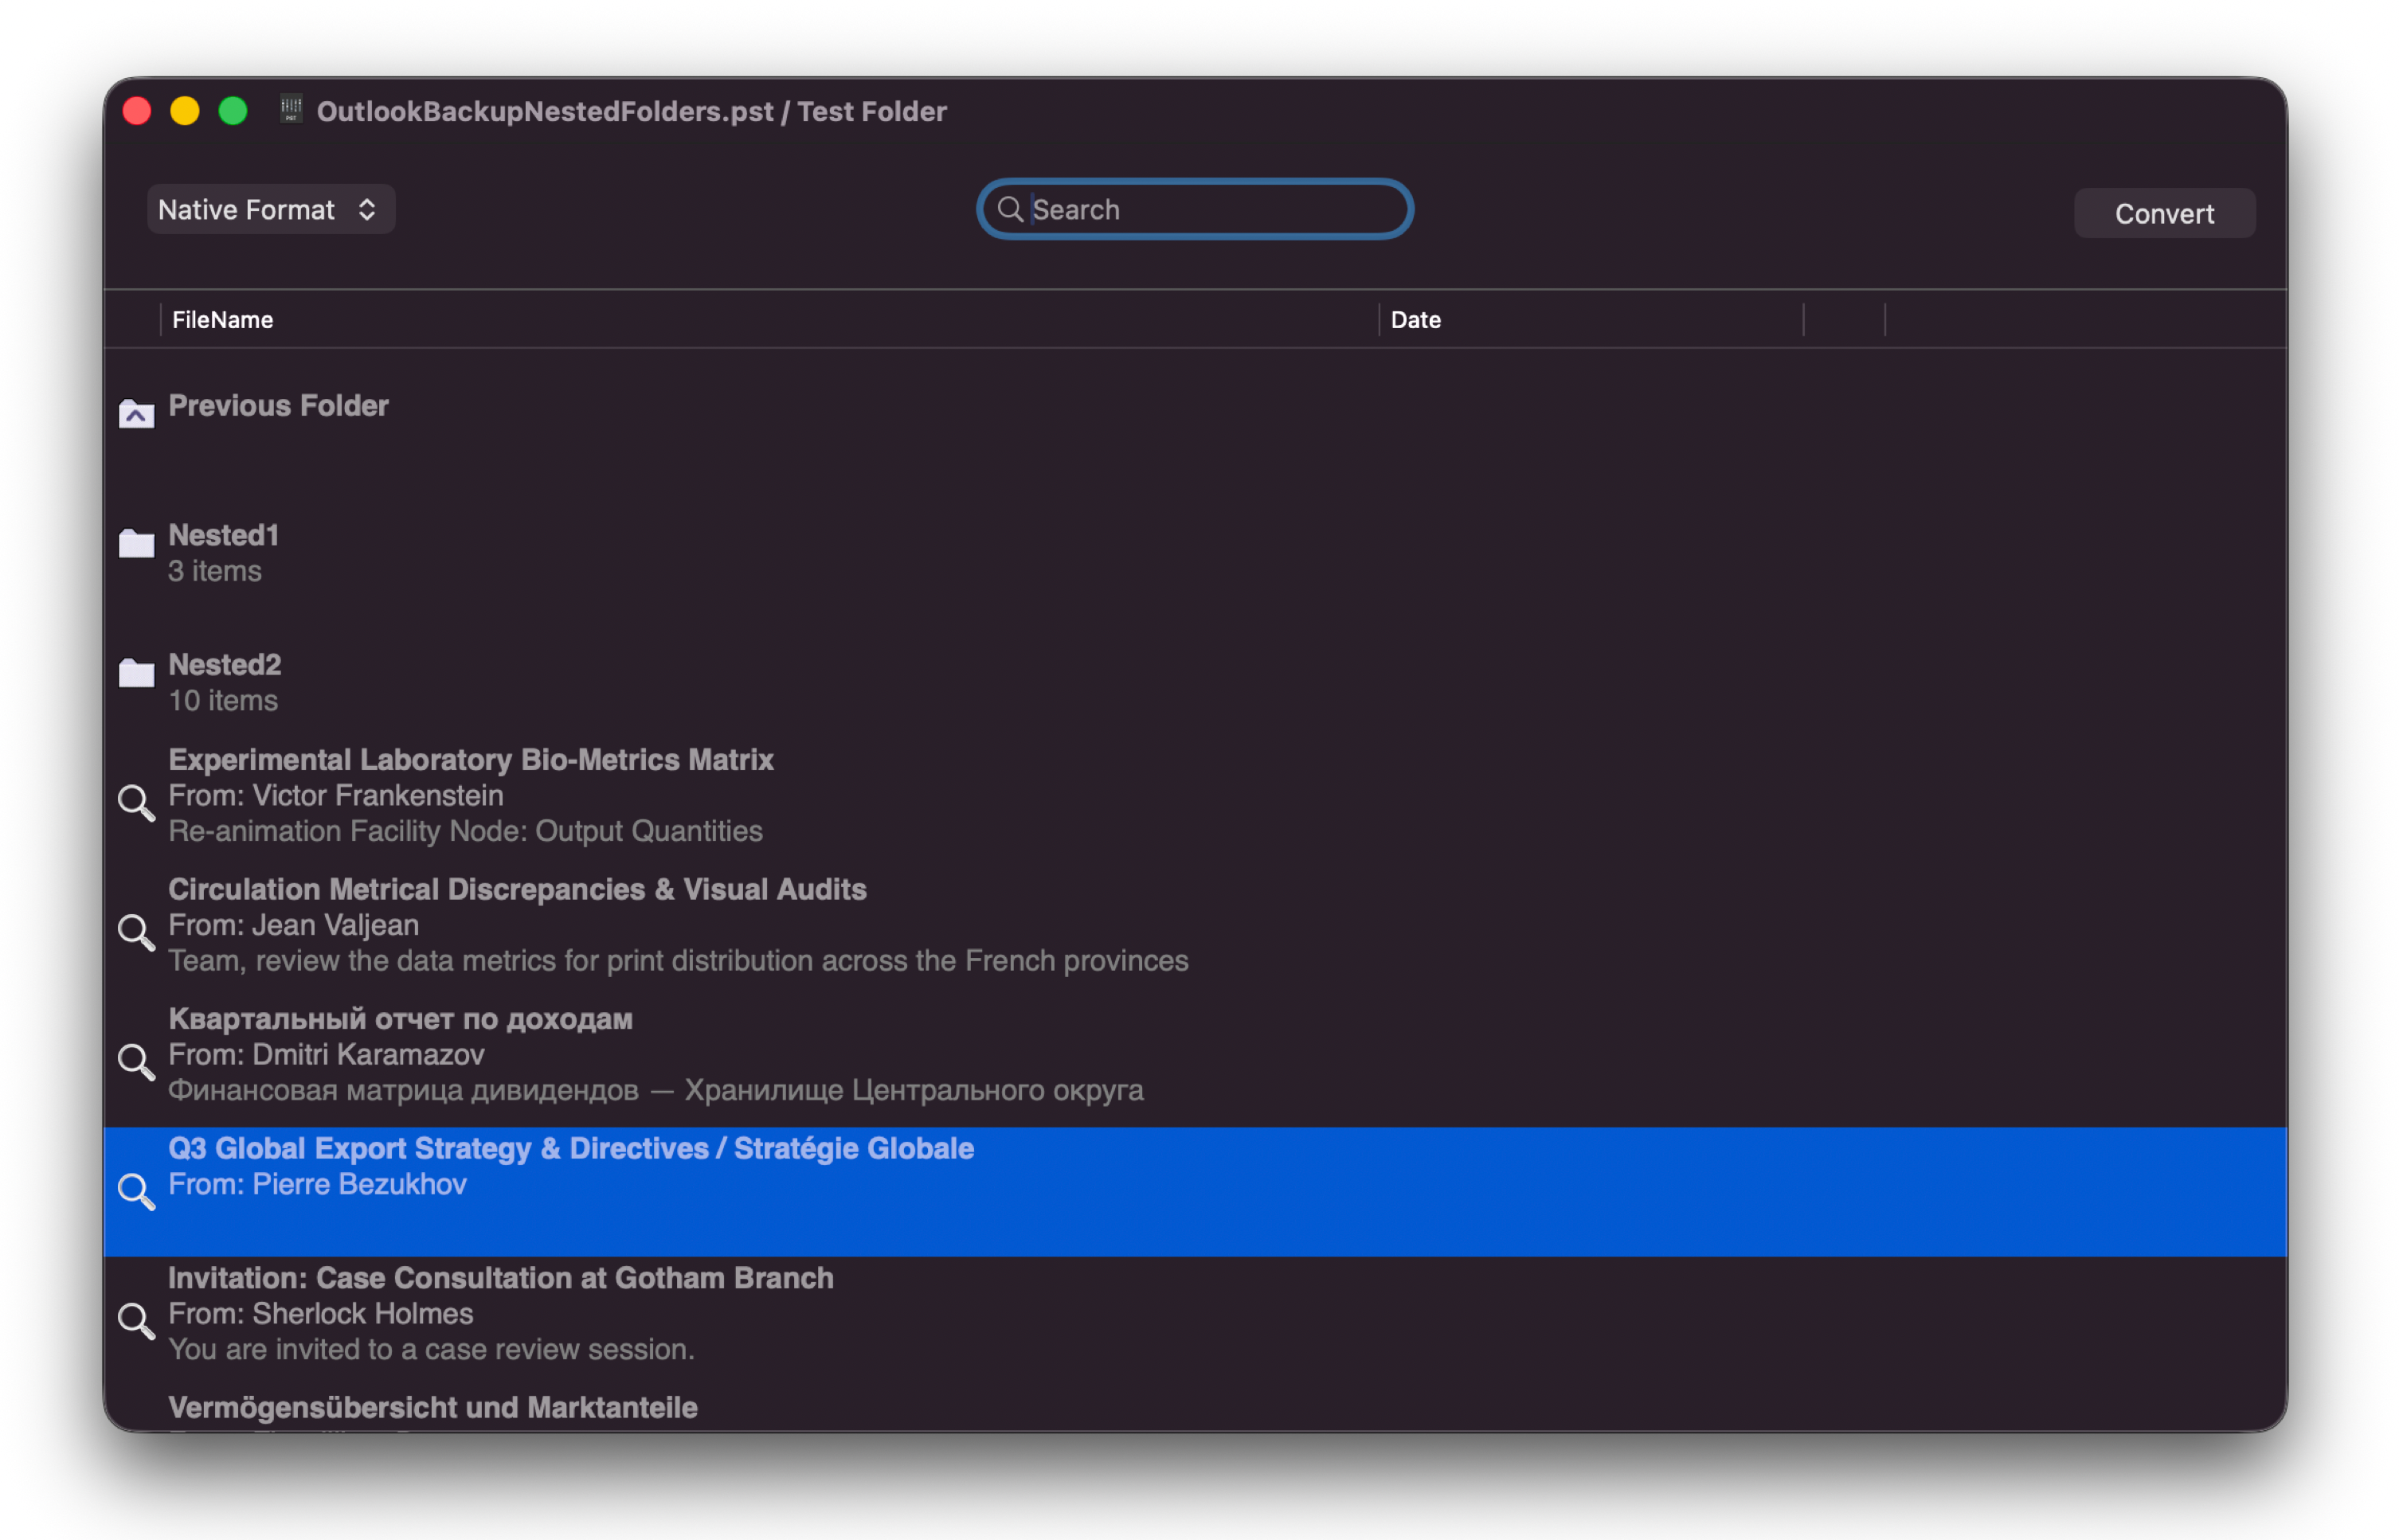Click the Previous Folder up-arrow icon
2399x1540 pixels.
pos(136,413)
